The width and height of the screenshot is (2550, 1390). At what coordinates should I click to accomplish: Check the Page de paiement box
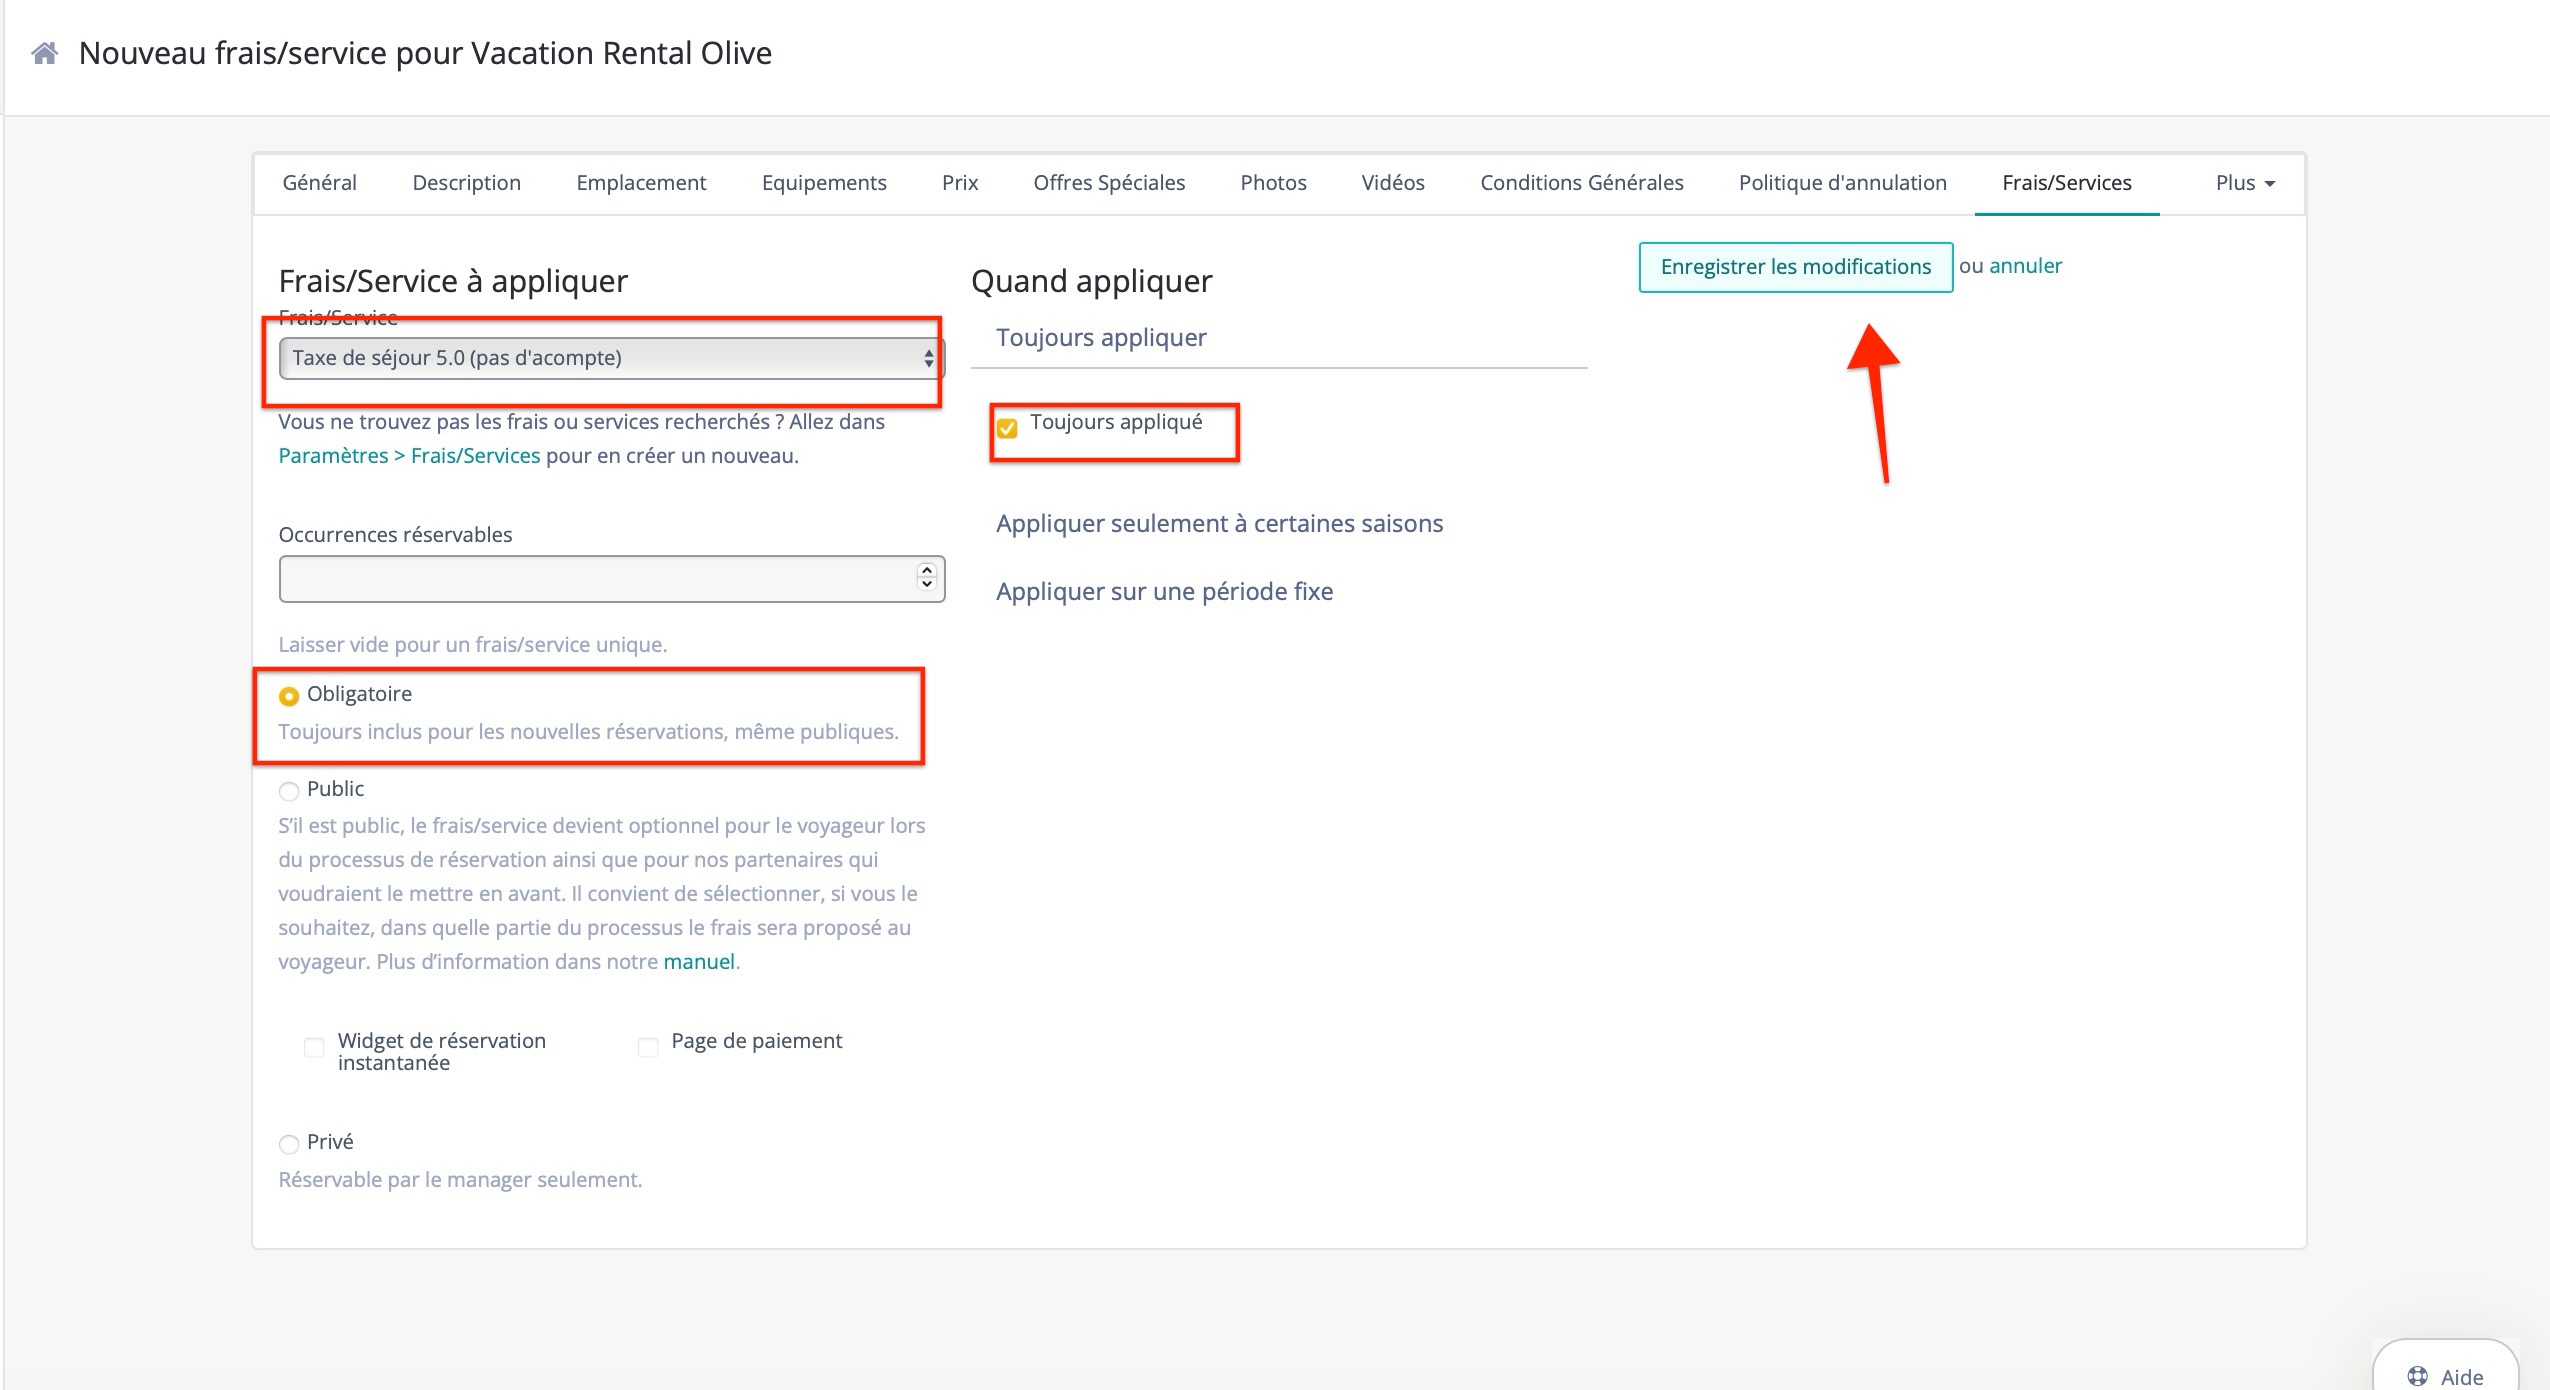648,1047
